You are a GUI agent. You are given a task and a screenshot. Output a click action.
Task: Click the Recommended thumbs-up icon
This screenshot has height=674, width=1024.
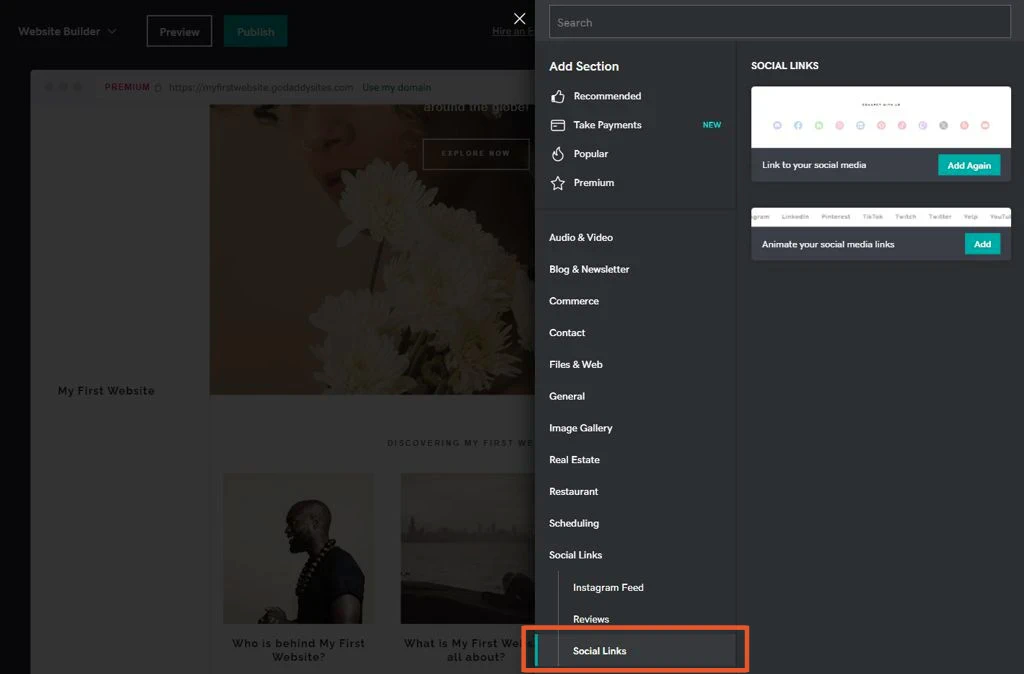coord(558,97)
